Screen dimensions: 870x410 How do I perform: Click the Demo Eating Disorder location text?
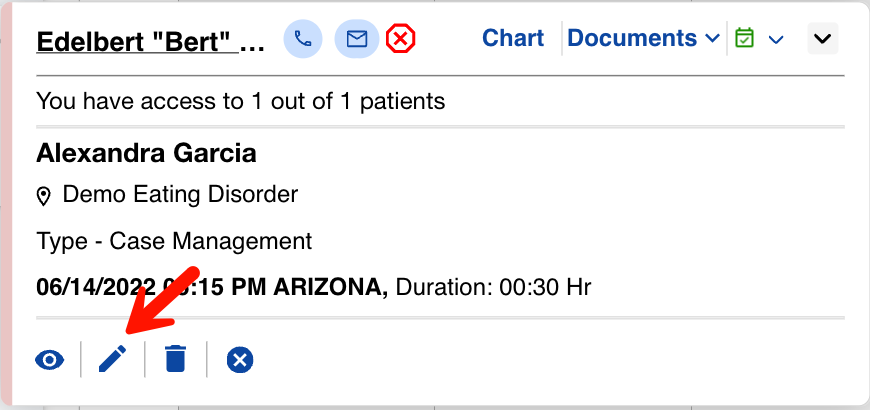point(180,194)
